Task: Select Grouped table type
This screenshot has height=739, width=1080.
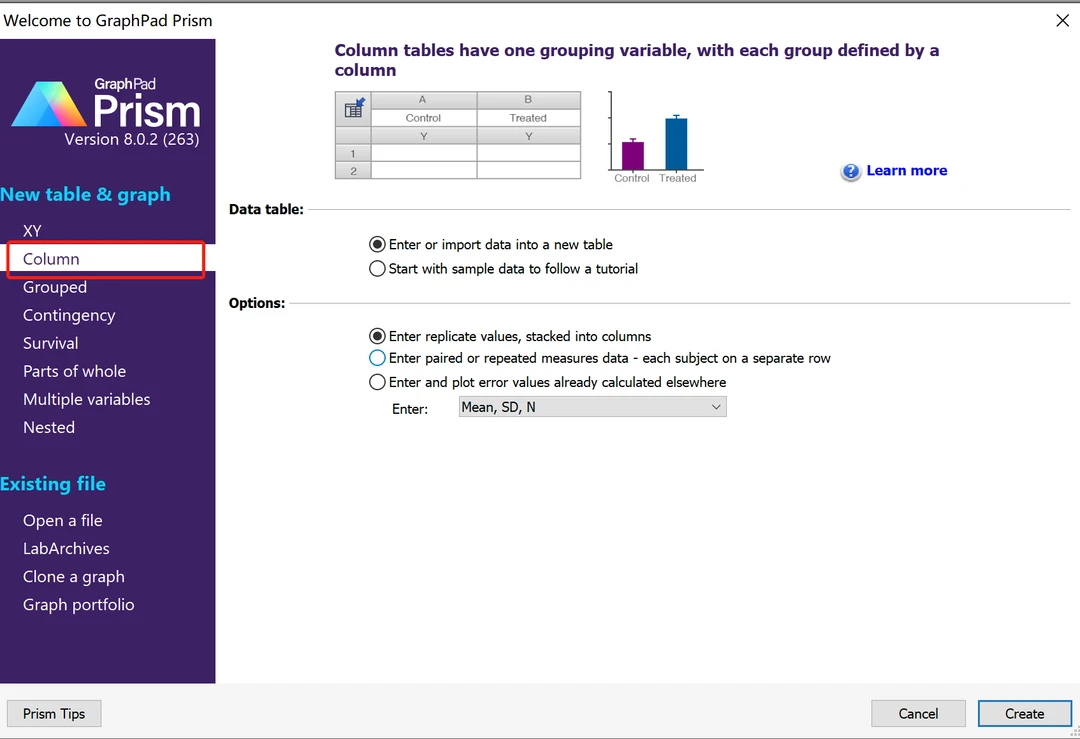Action: pos(55,287)
